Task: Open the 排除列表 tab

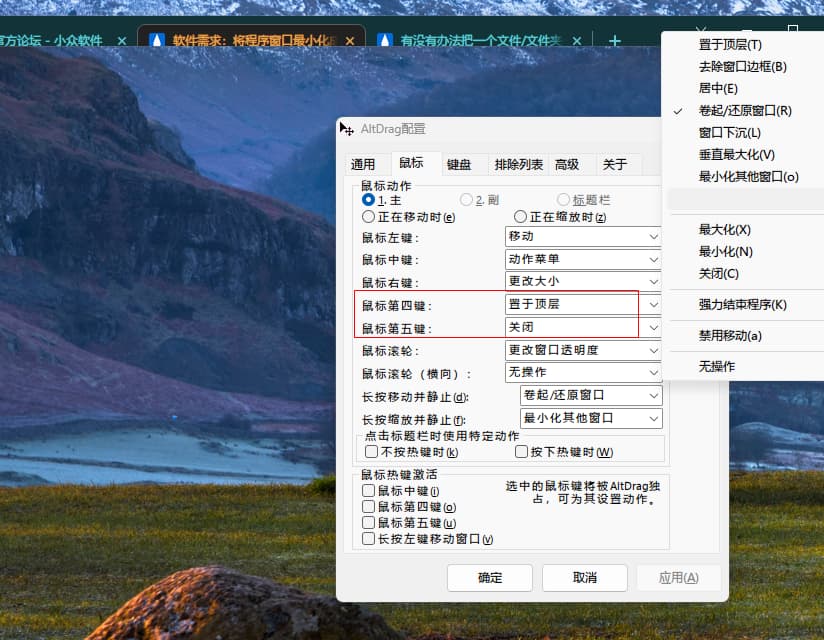Action: 518,164
